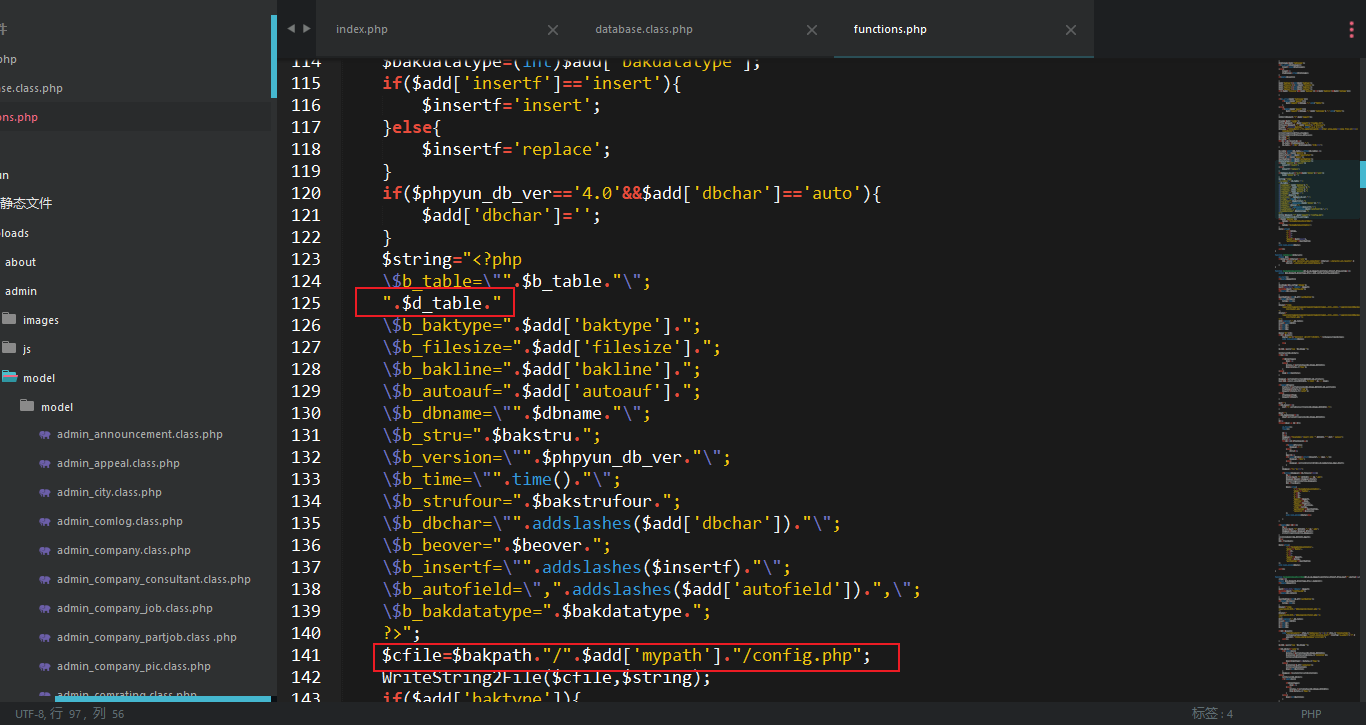
Task: Click PHP icon beside admin_comlog.class.php
Action: pyautogui.click(x=45, y=522)
